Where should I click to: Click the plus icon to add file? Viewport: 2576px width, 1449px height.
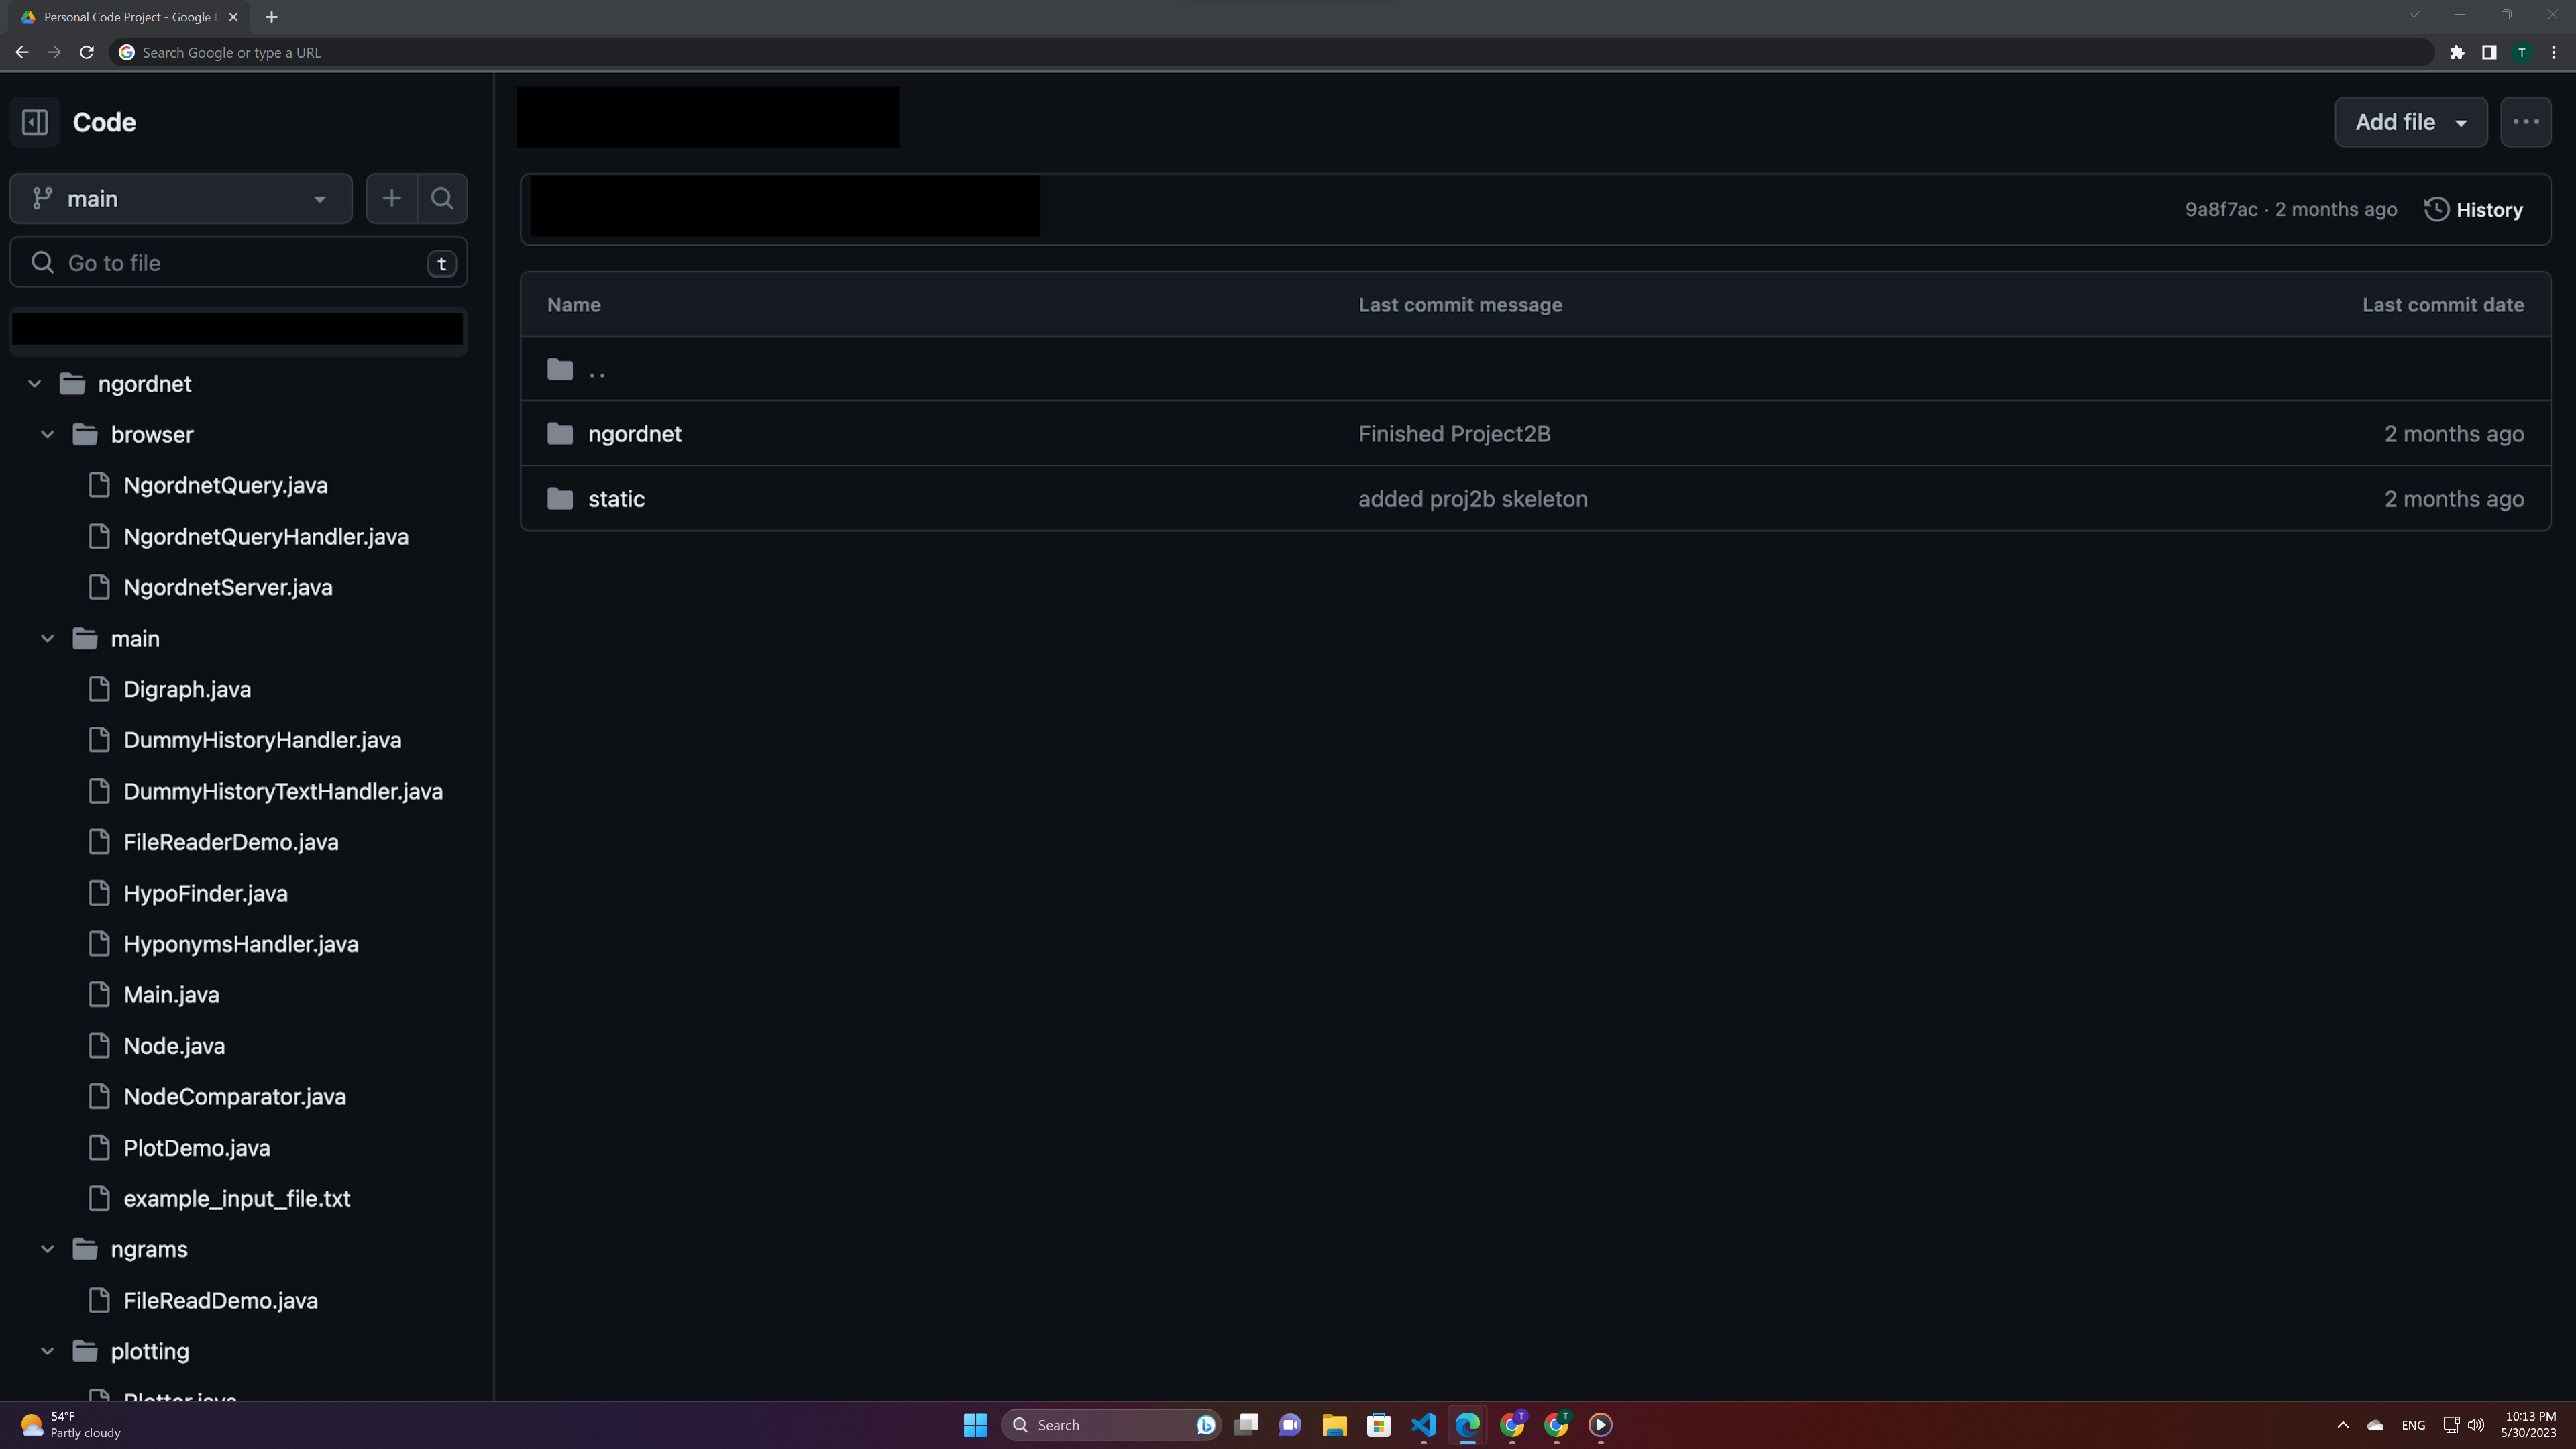tap(391, 199)
